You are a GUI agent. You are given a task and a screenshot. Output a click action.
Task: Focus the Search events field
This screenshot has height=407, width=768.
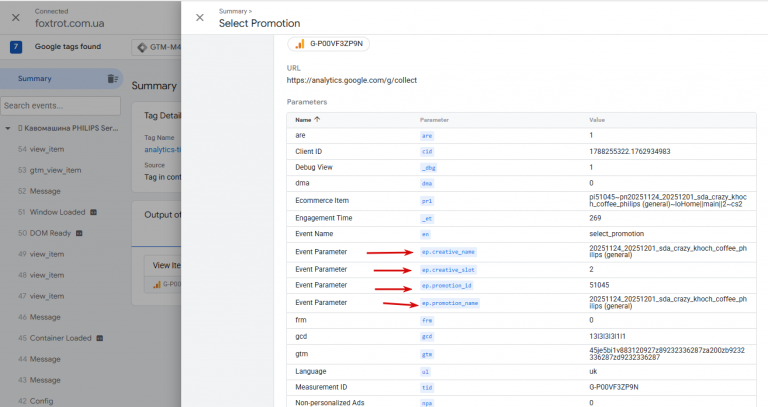point(60,105)
